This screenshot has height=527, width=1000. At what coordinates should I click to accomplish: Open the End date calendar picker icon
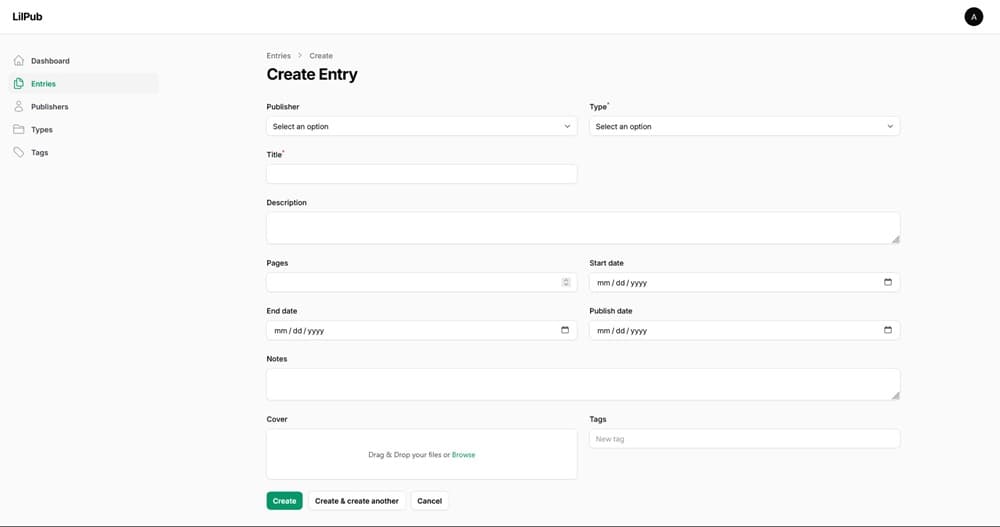565,330
